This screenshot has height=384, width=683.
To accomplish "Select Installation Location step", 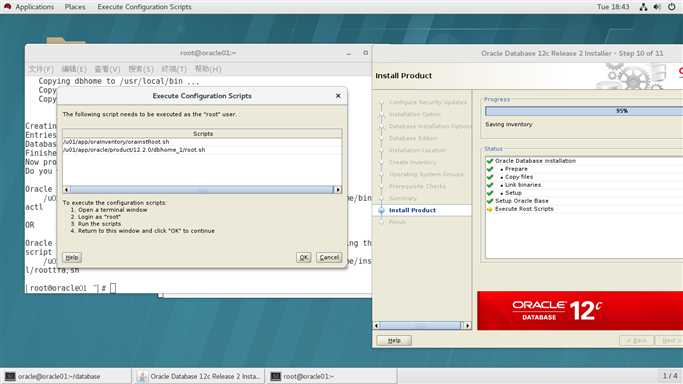I will click(x=417, y=150).
